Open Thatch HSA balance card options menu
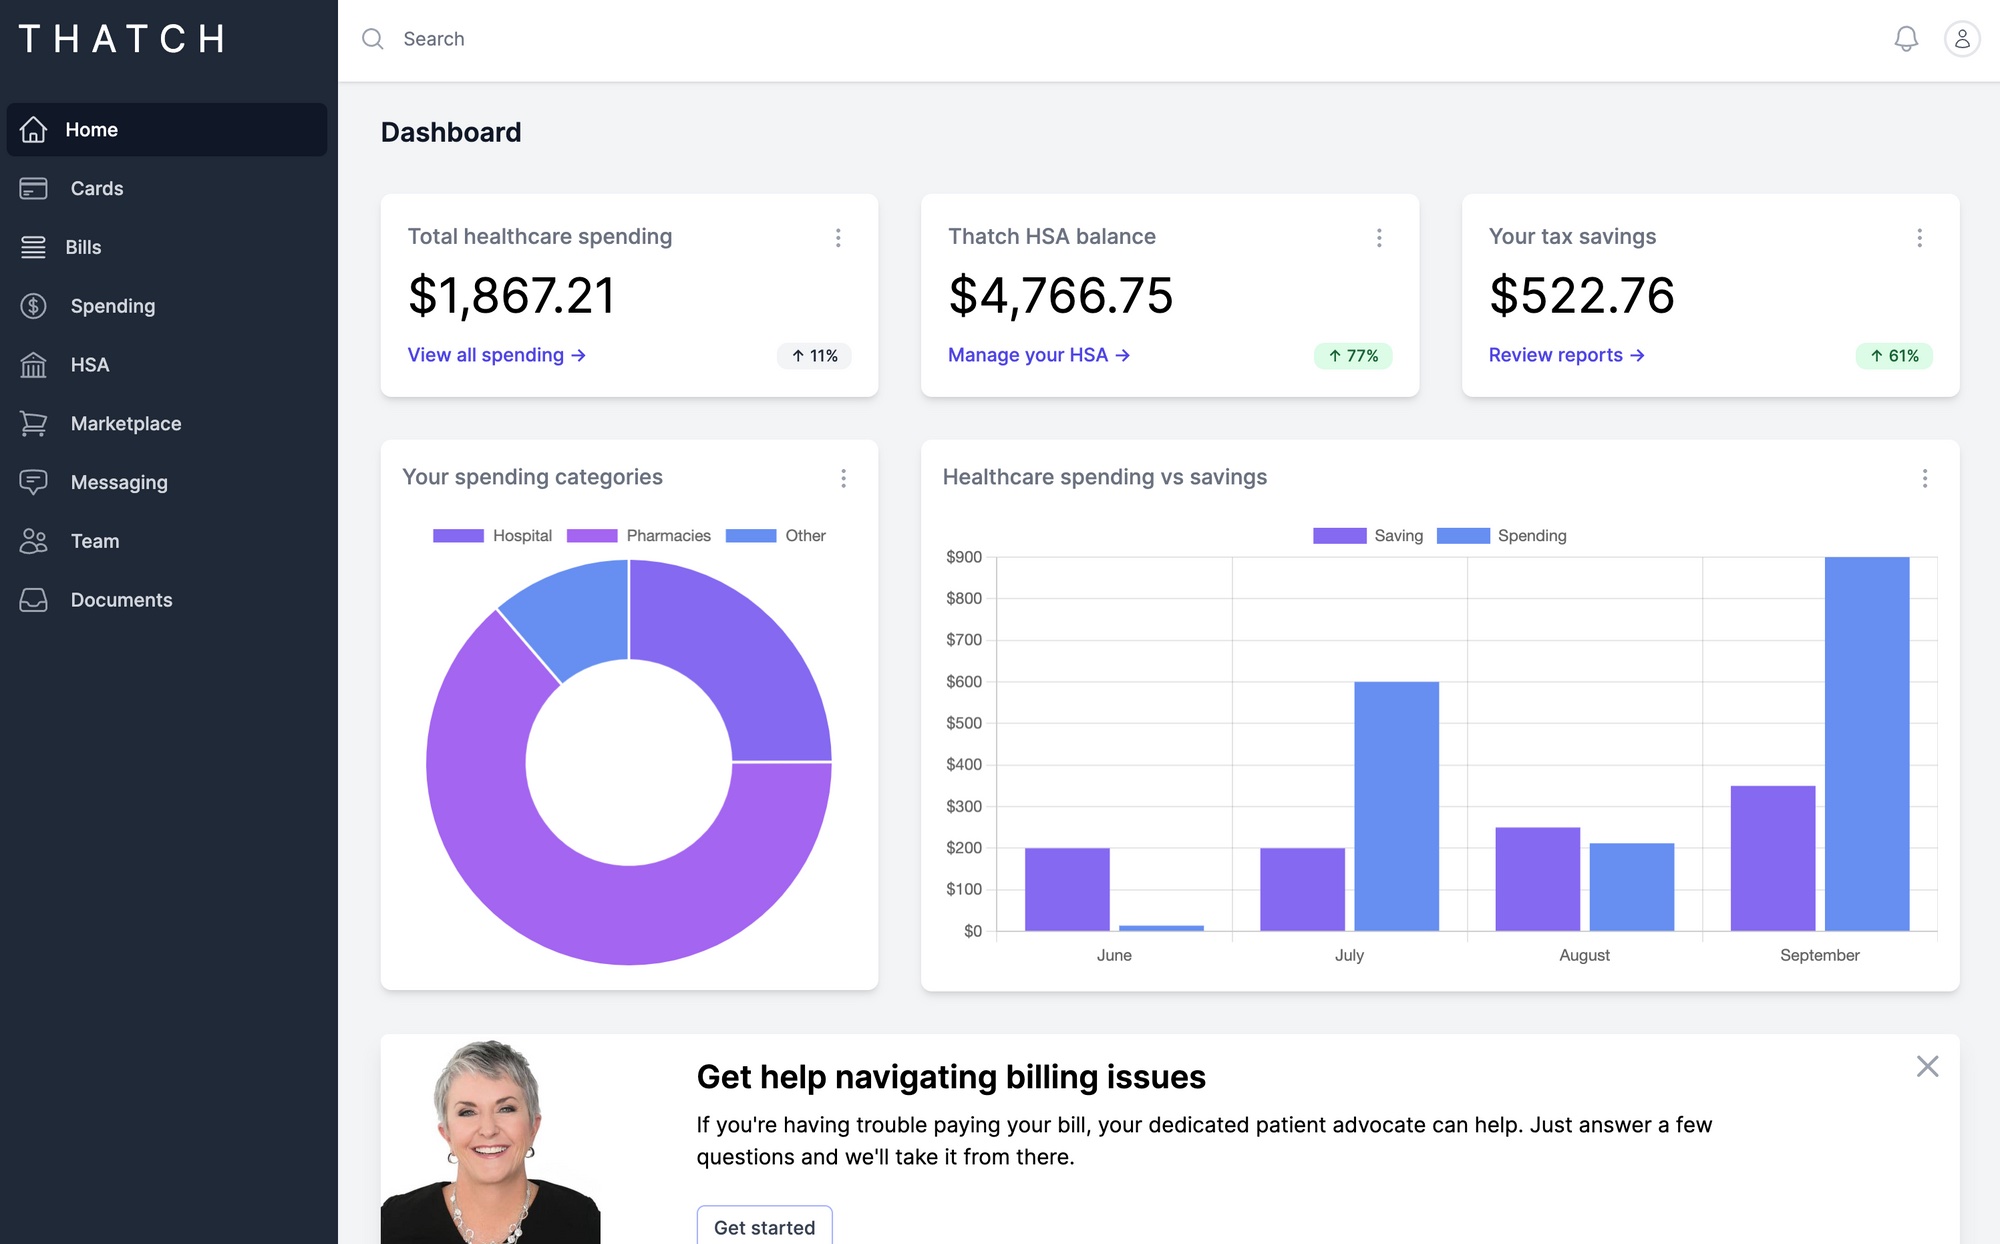This screenshot has width=2000, height=1244. point(1379,238)
